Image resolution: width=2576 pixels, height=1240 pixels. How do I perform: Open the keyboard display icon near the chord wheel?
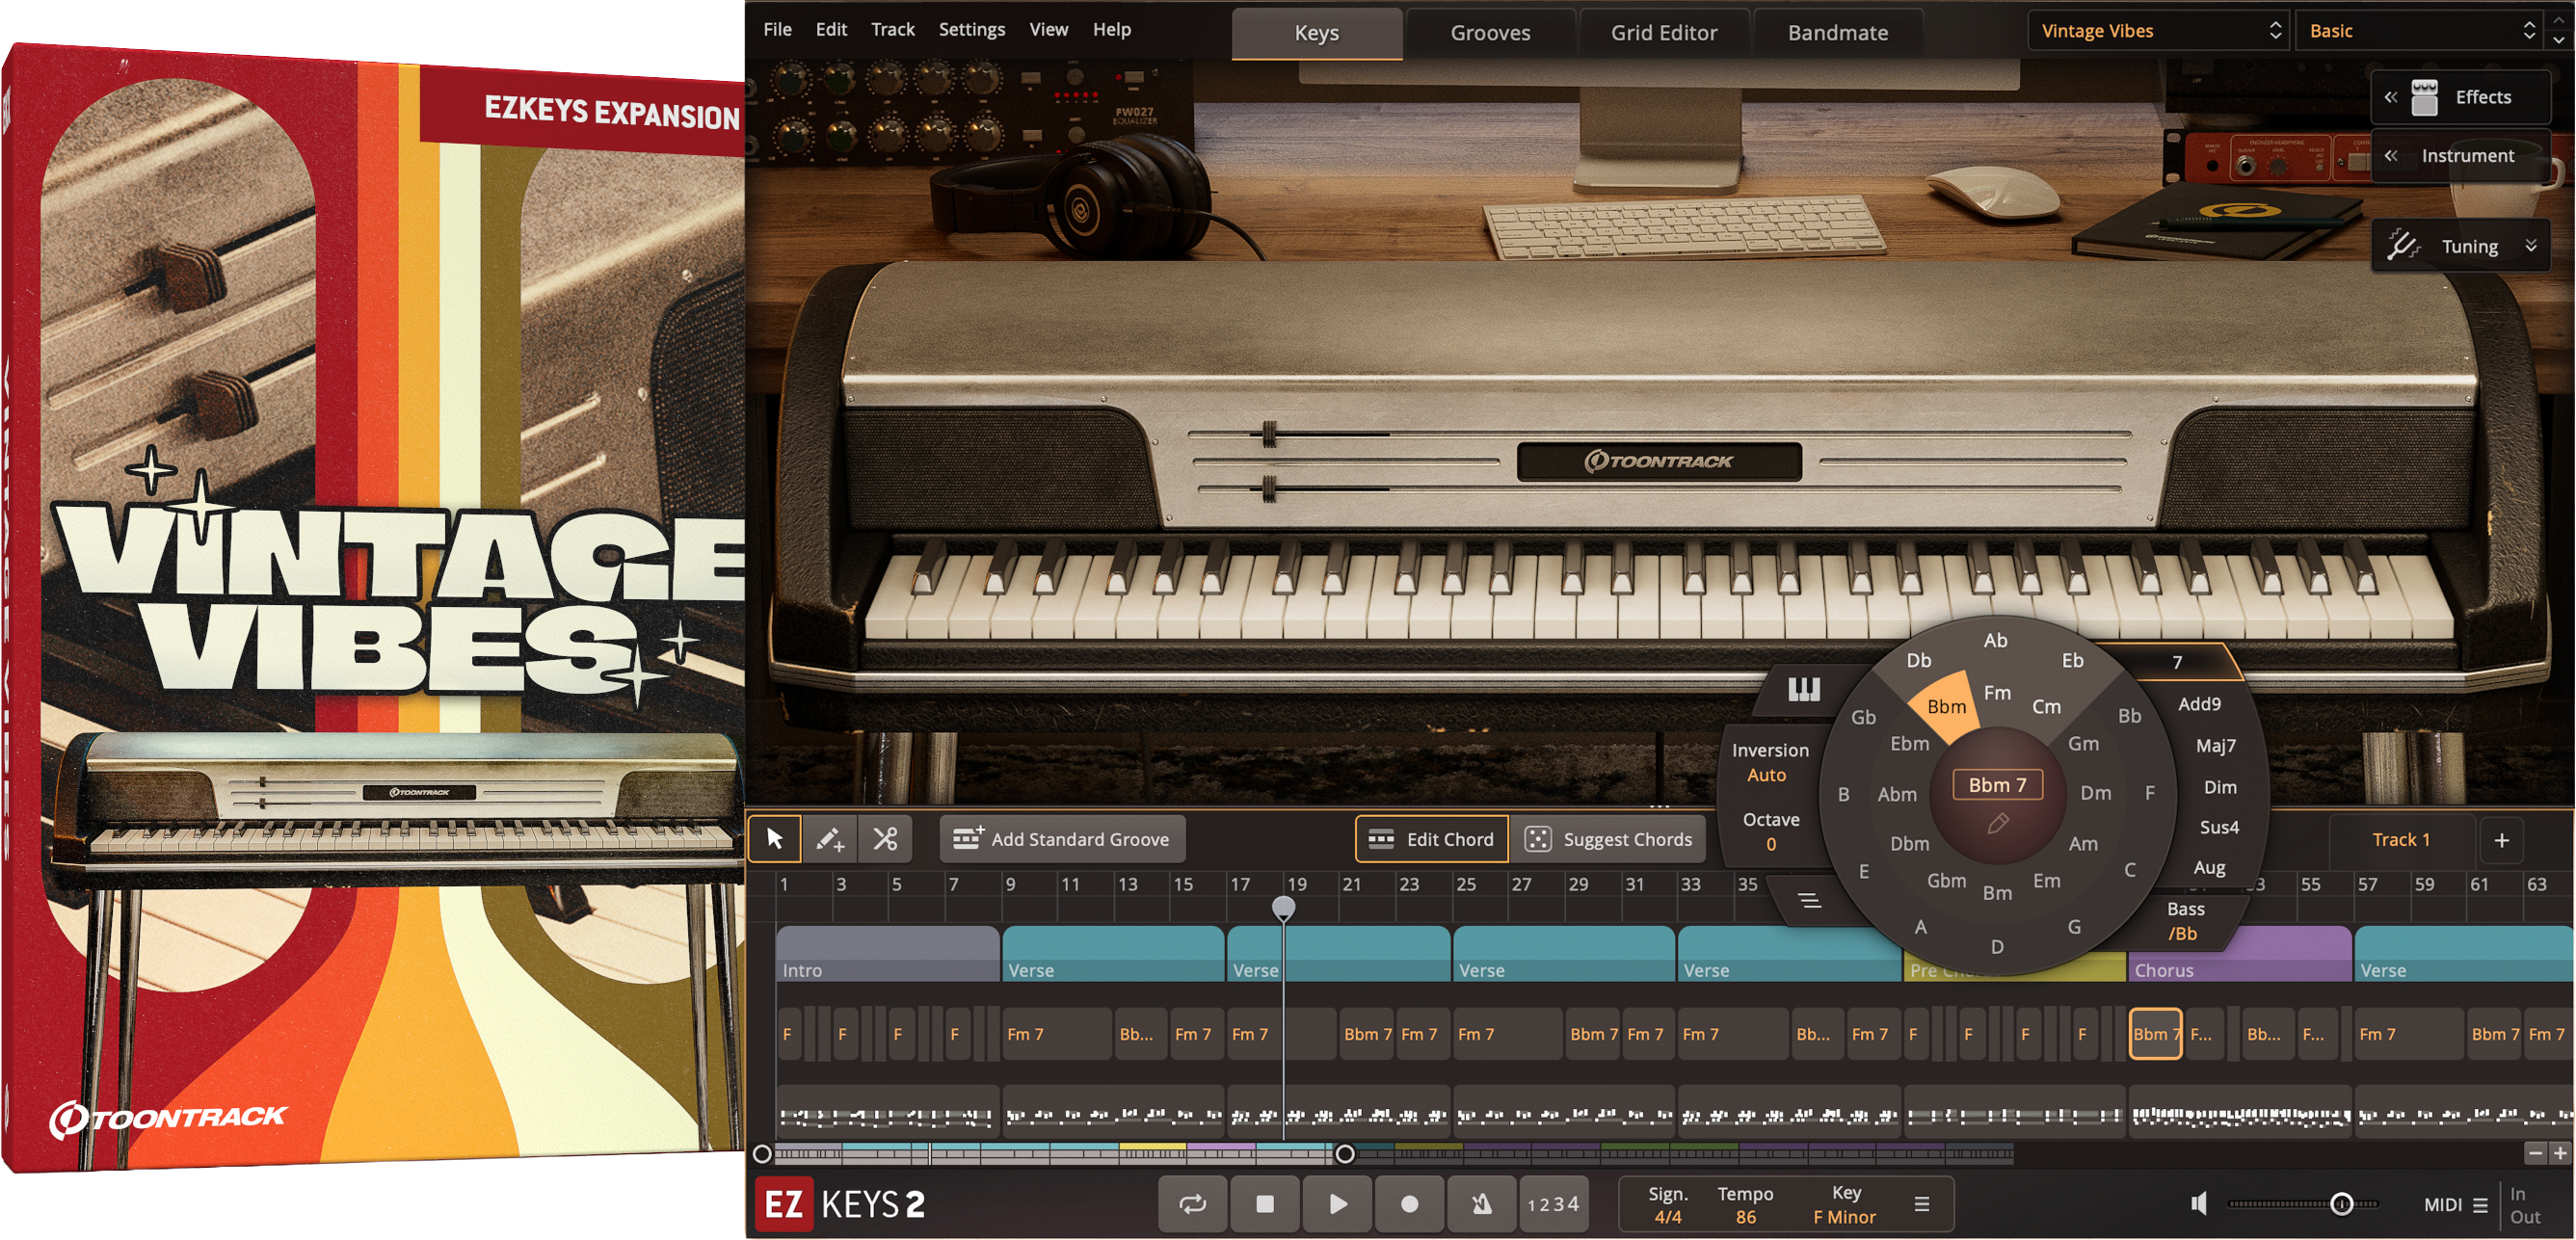tap(1806, 688)
